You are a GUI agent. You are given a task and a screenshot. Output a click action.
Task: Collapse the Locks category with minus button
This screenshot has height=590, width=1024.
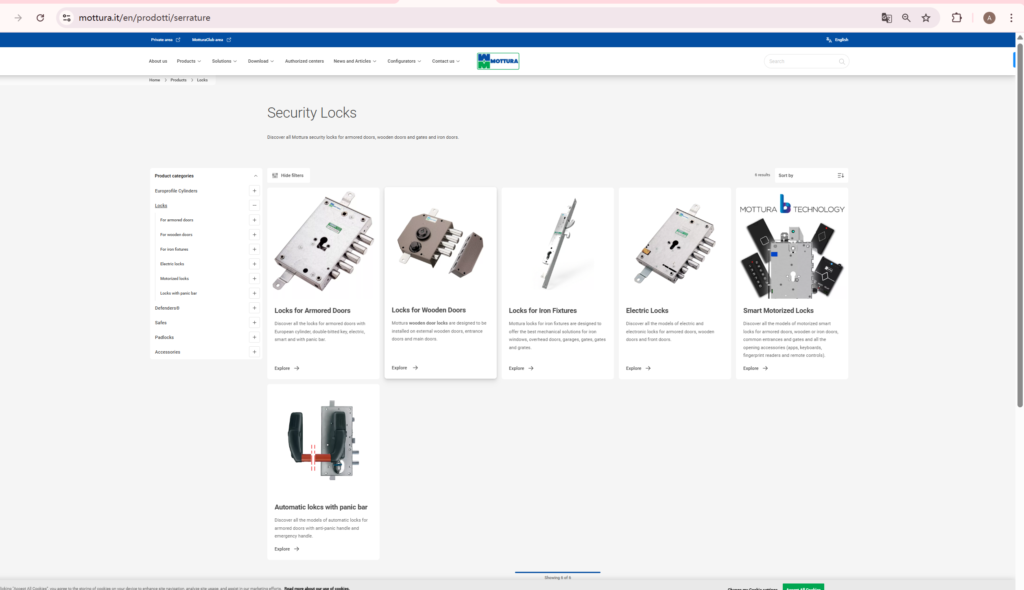[254, 205]
